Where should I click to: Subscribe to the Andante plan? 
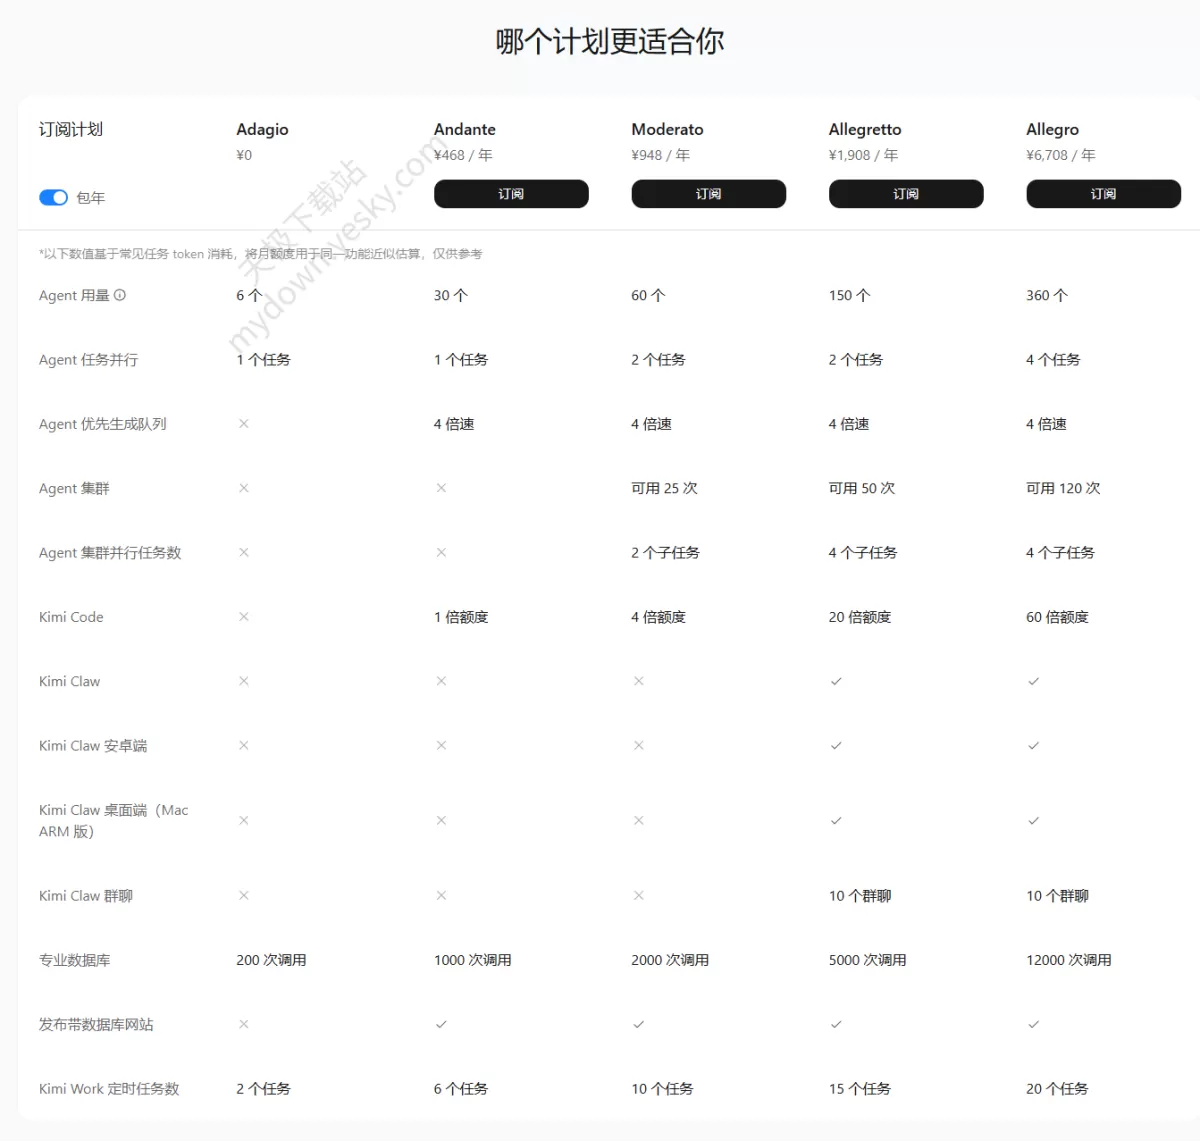[x=511, y=194]
